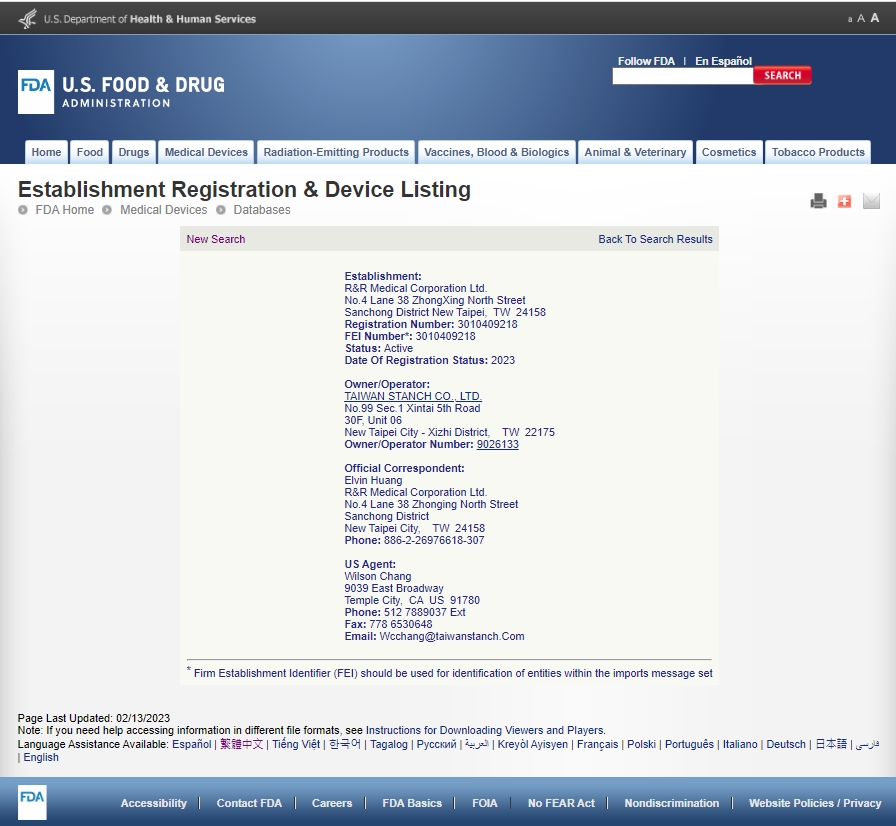
Task: Select the smallest text size a
Action: (850, 19)
